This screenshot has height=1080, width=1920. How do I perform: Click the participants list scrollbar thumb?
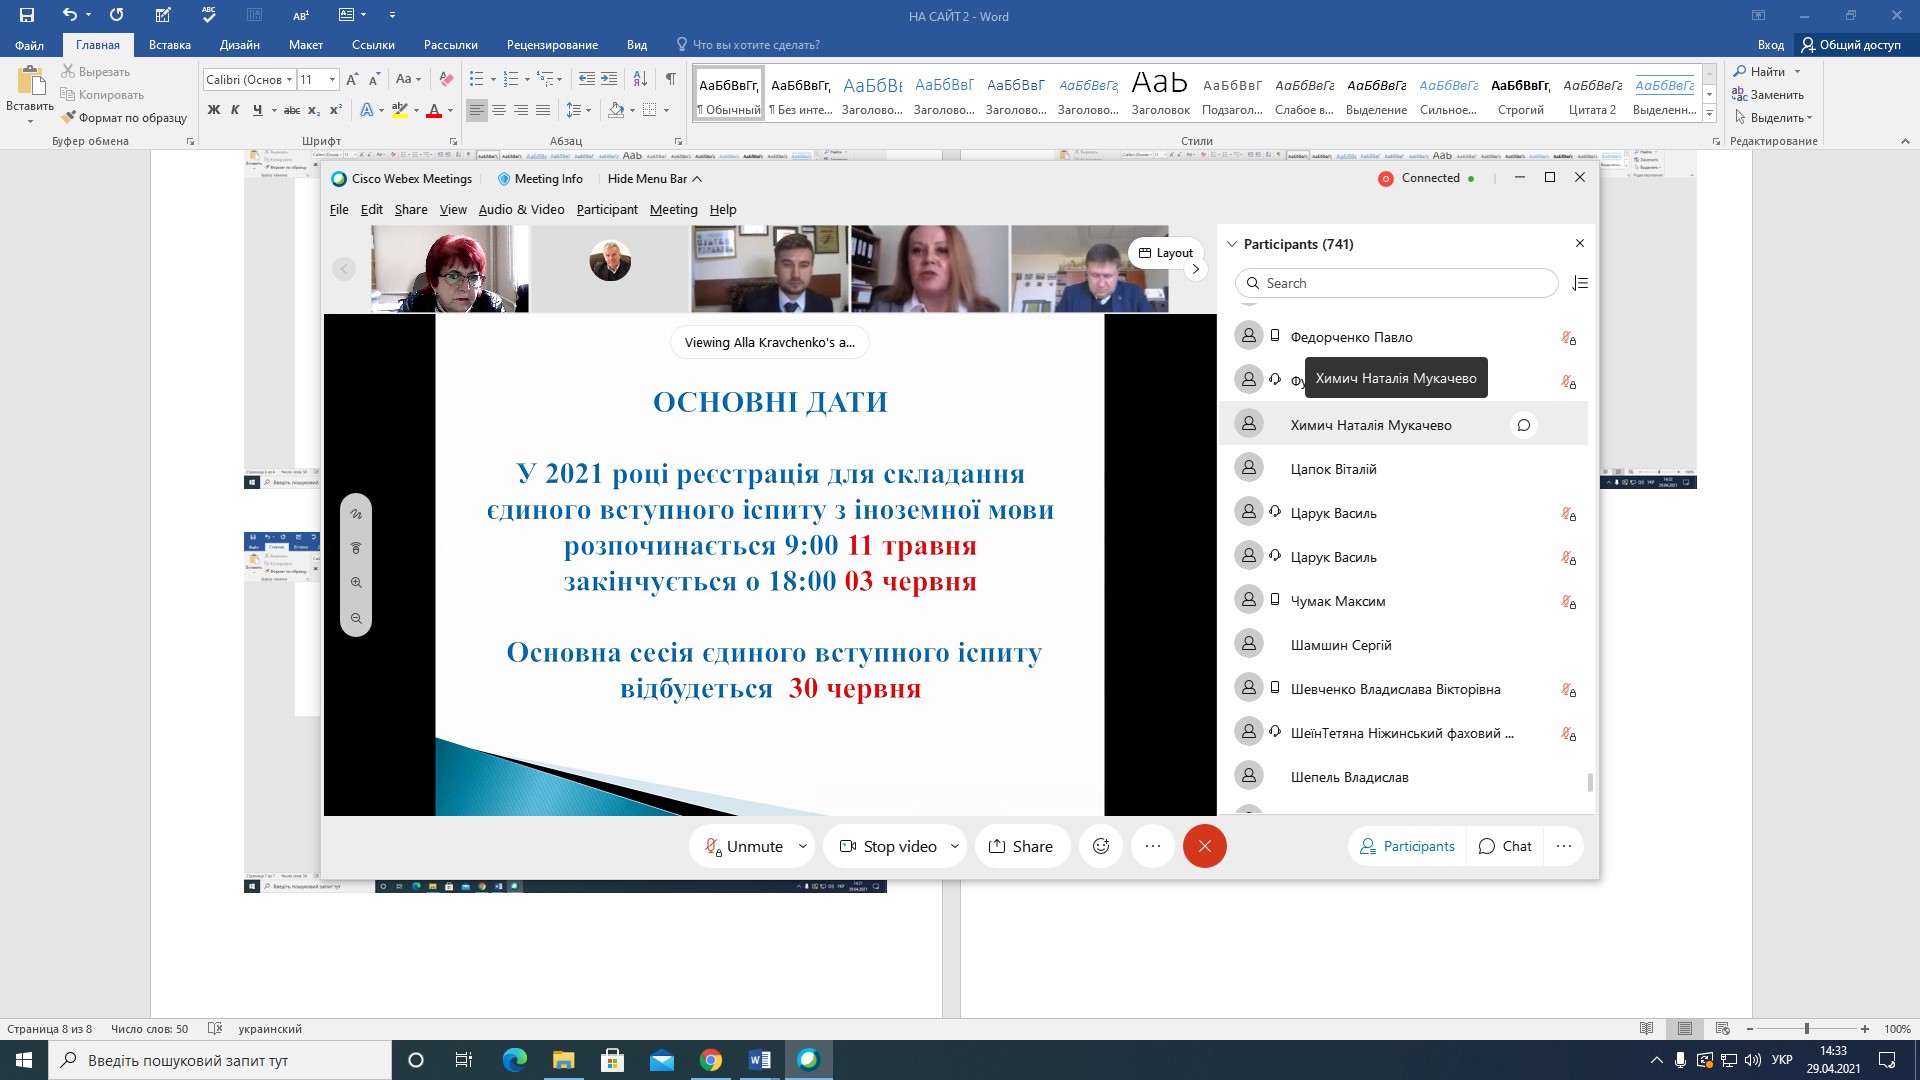click(1590, 782)
